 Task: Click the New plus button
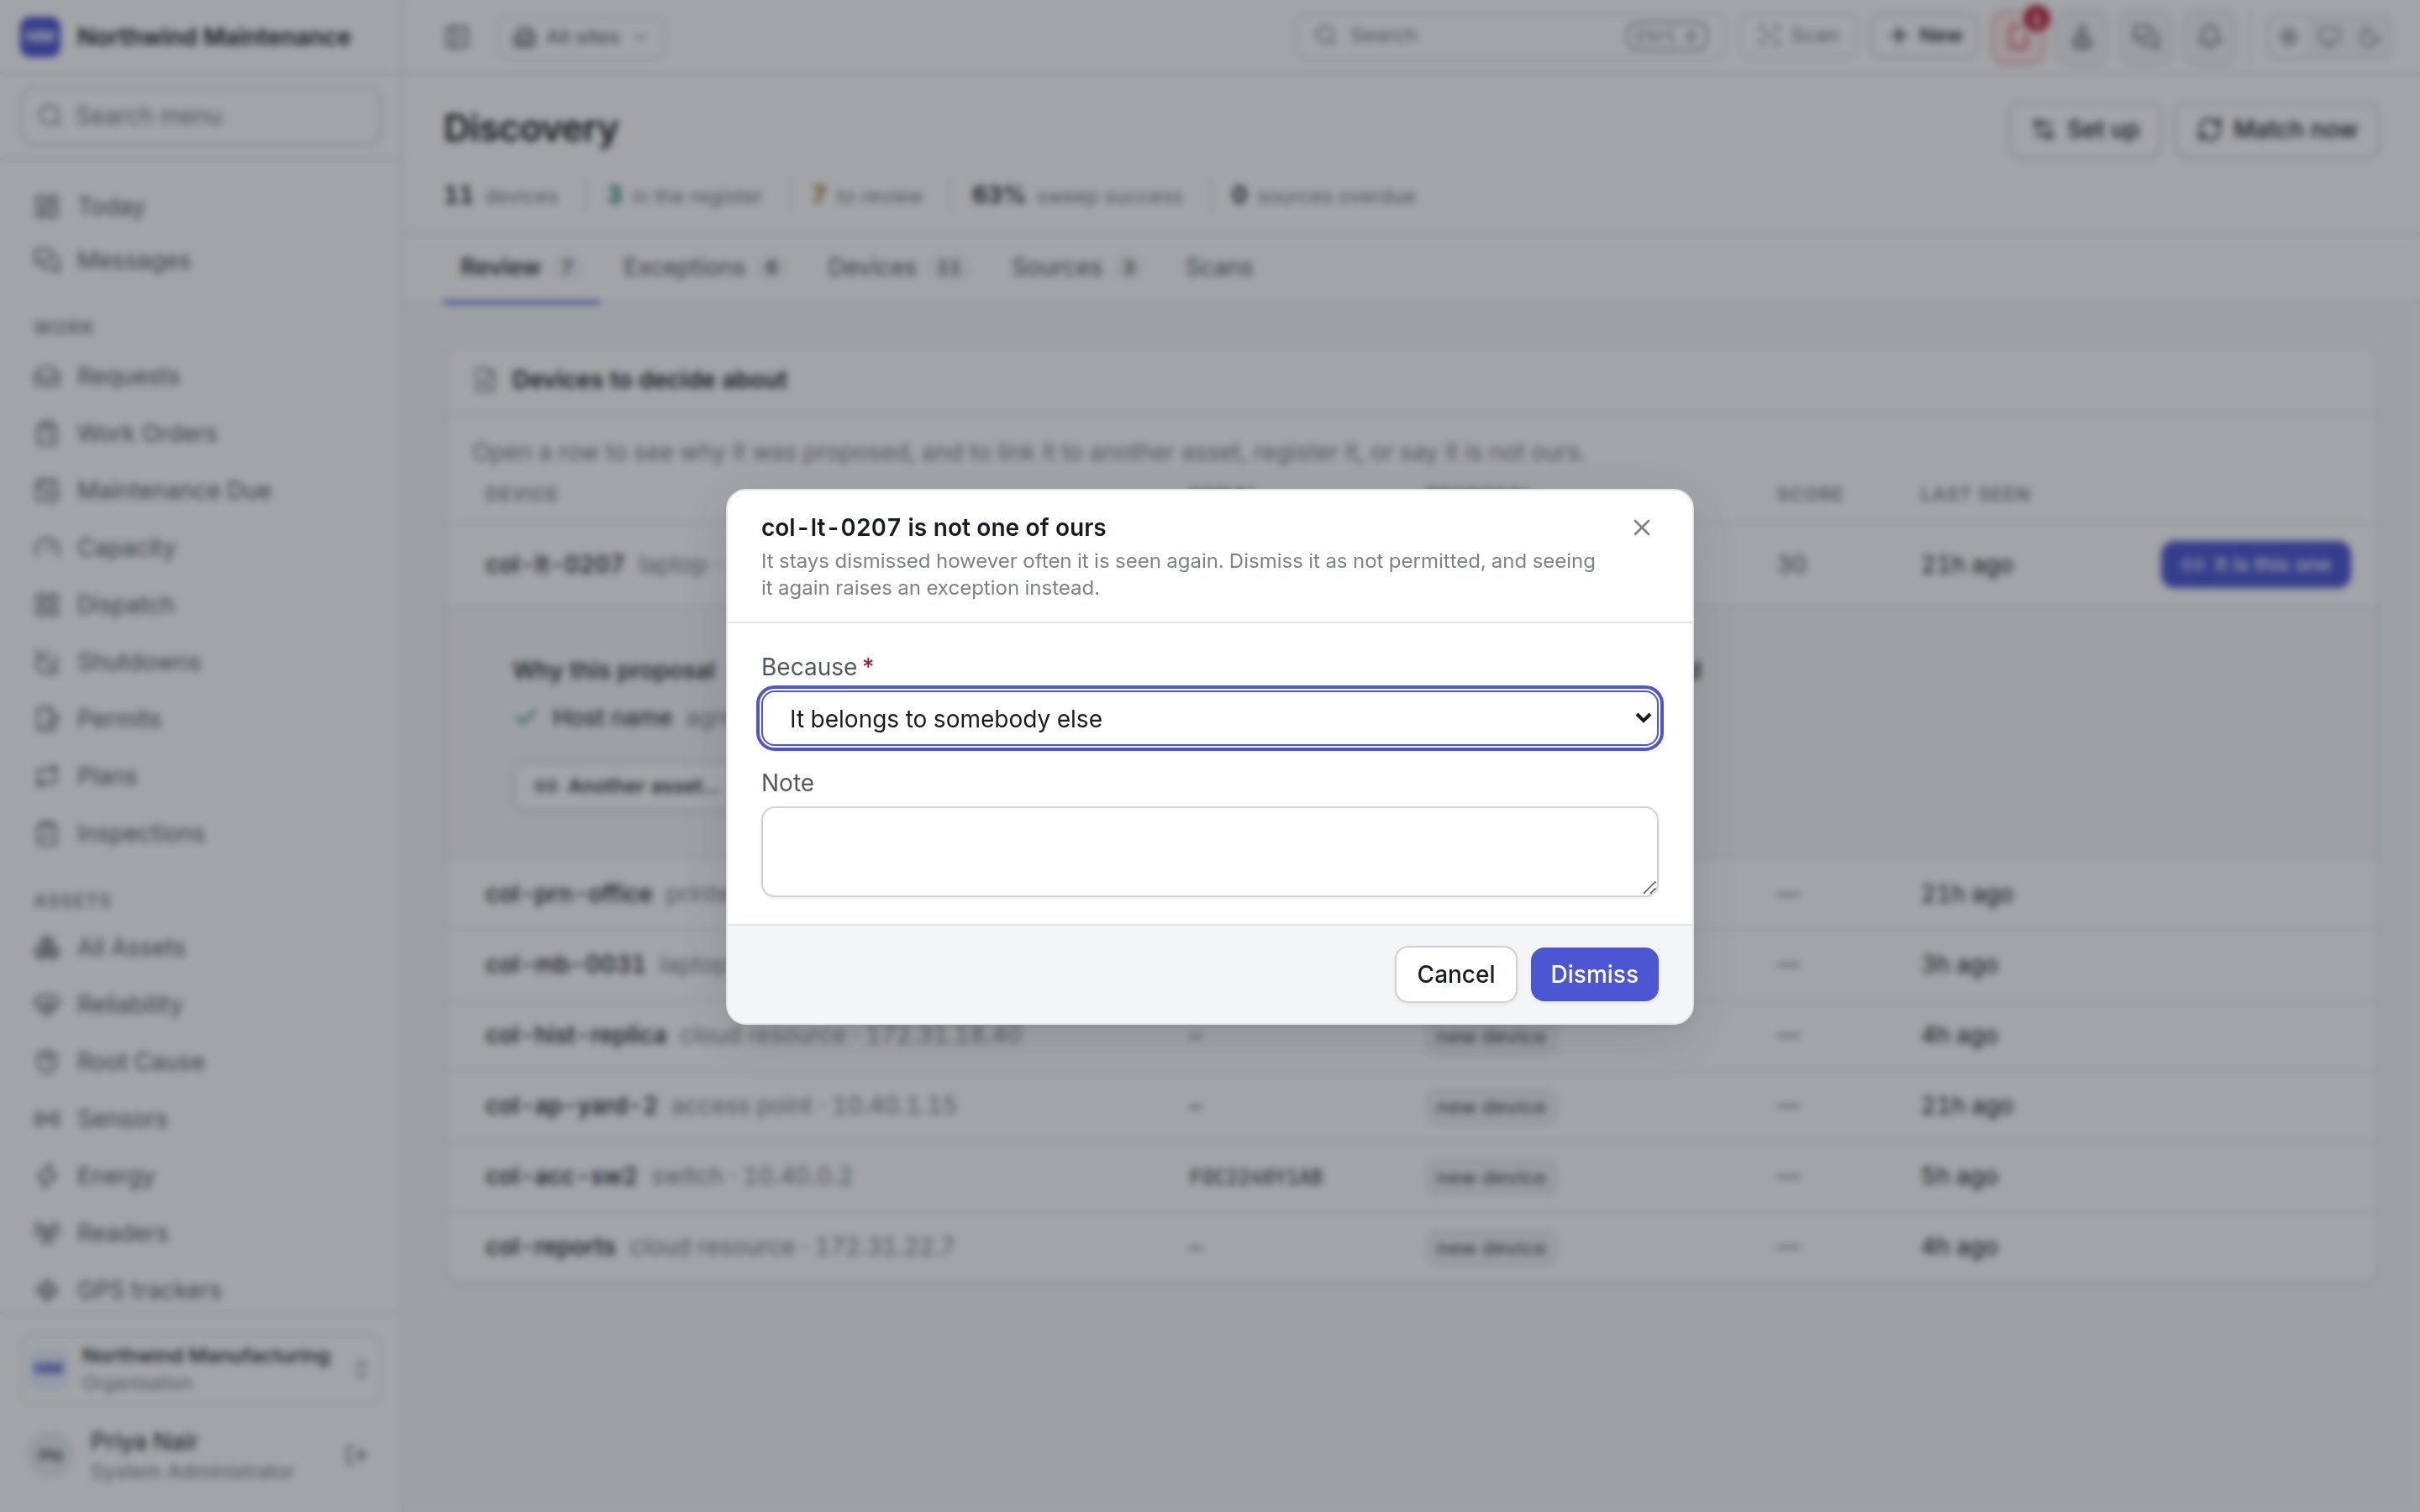pyautogui.click(x=1925, y=36)
